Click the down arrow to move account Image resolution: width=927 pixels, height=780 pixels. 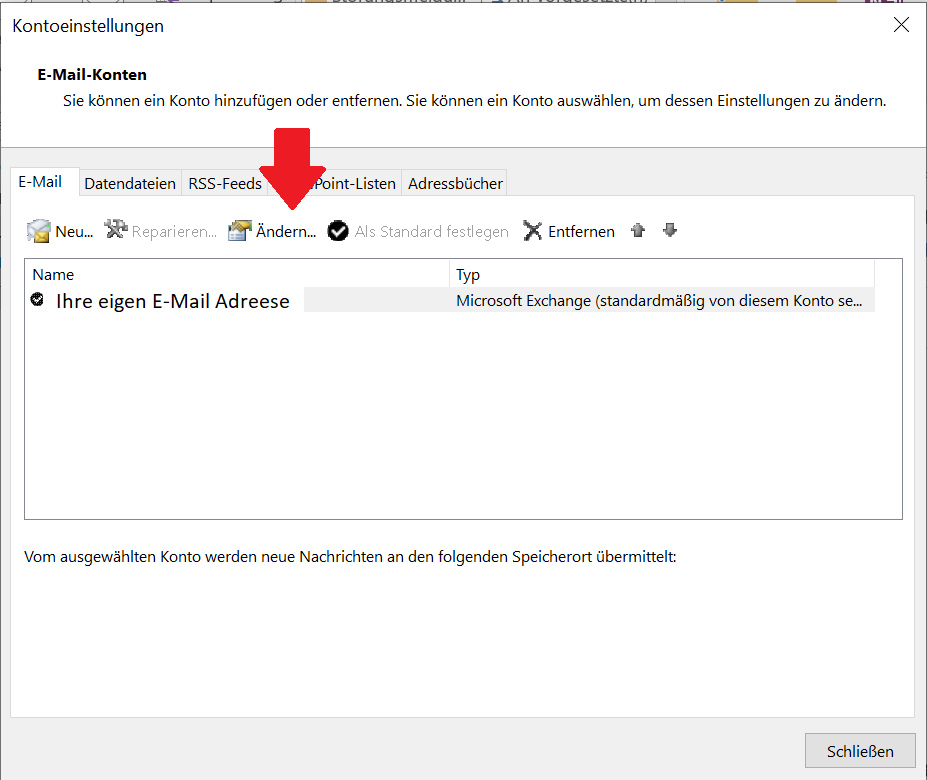[x=669, y=230]
